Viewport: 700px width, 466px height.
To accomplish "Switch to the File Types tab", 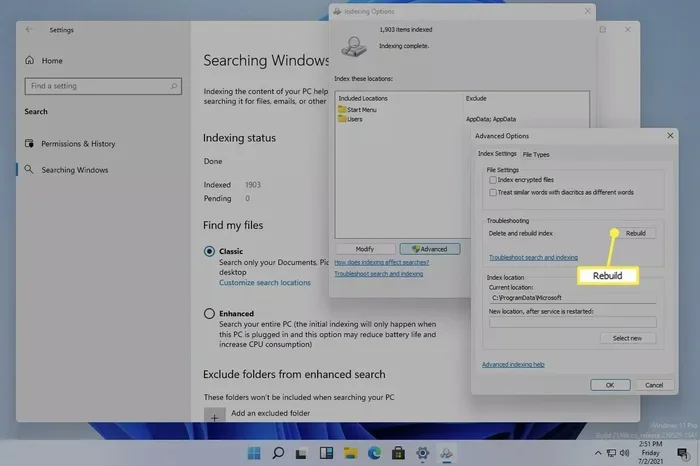I will pyautogui.click(x=536, y=154).
